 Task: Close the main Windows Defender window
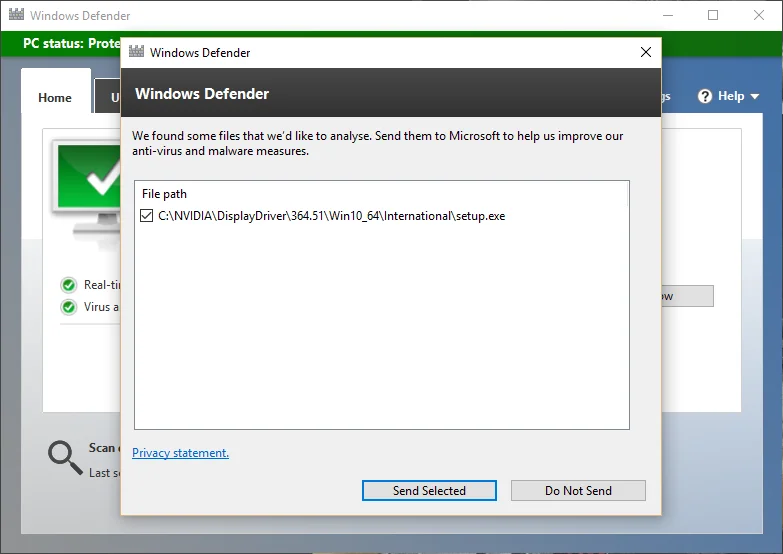tap(759, 15)
